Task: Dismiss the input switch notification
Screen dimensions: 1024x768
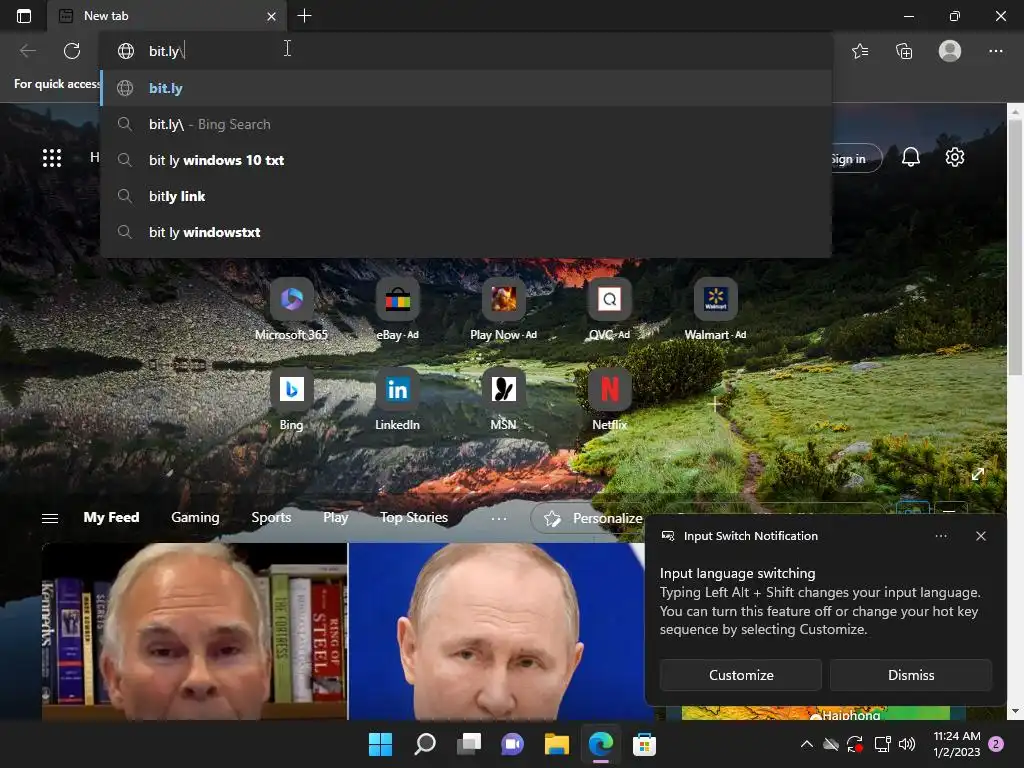Action: [x=910, y=675]
